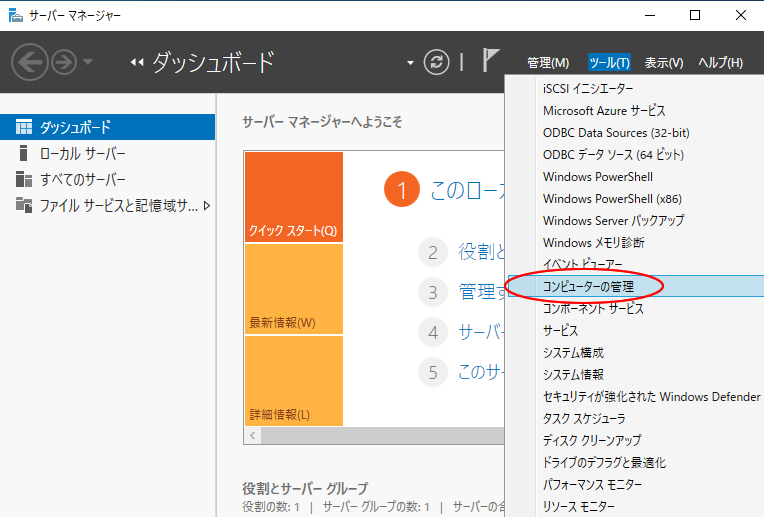Click サーバー マネージャーへようこそ heading
Image resolution: width=764 pixels, height=517 pixels.
tap(322, 121)
